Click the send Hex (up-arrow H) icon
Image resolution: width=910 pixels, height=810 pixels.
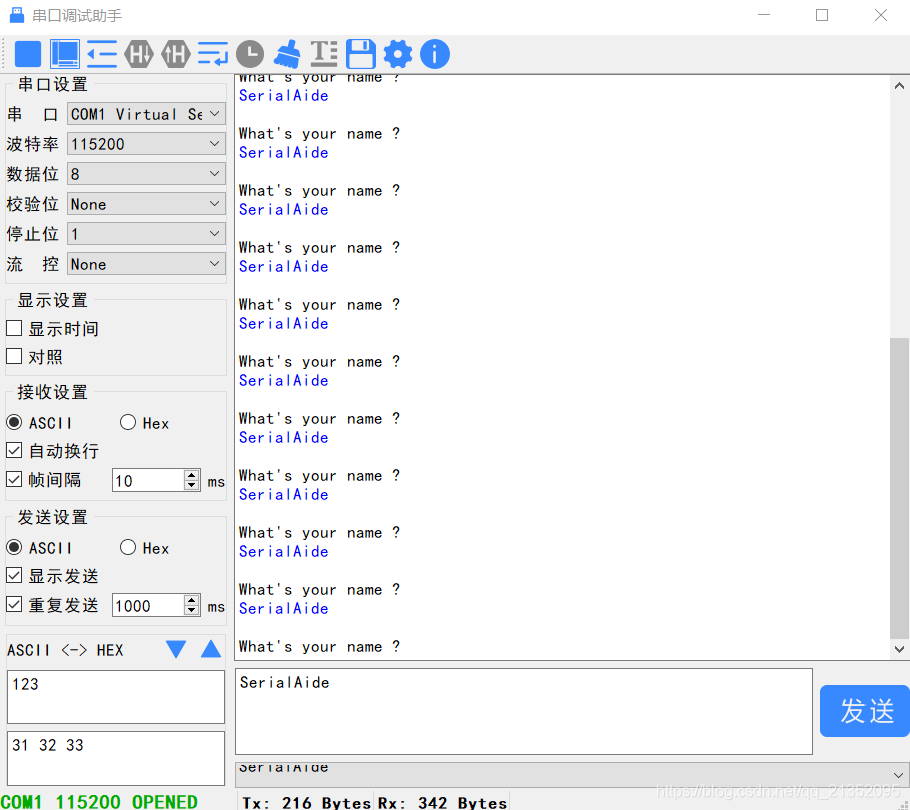click(176, 55)
